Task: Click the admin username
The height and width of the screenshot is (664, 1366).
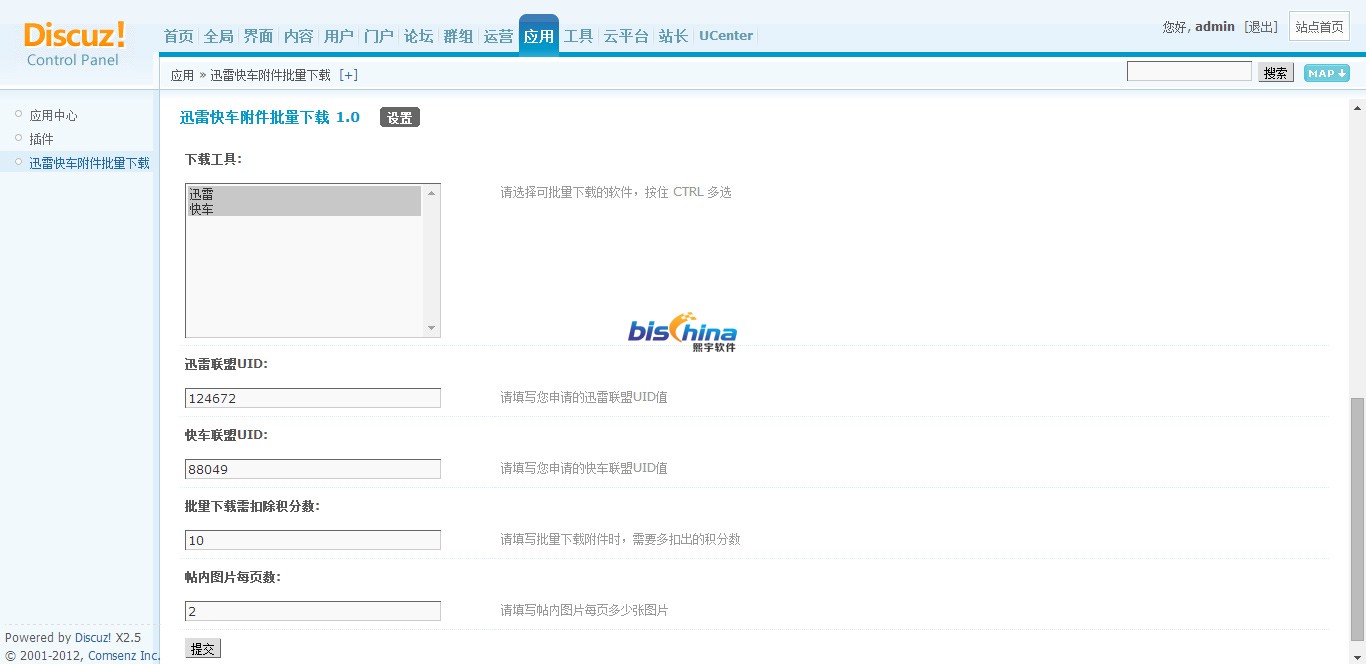Action: click(x=1215, y=27)
